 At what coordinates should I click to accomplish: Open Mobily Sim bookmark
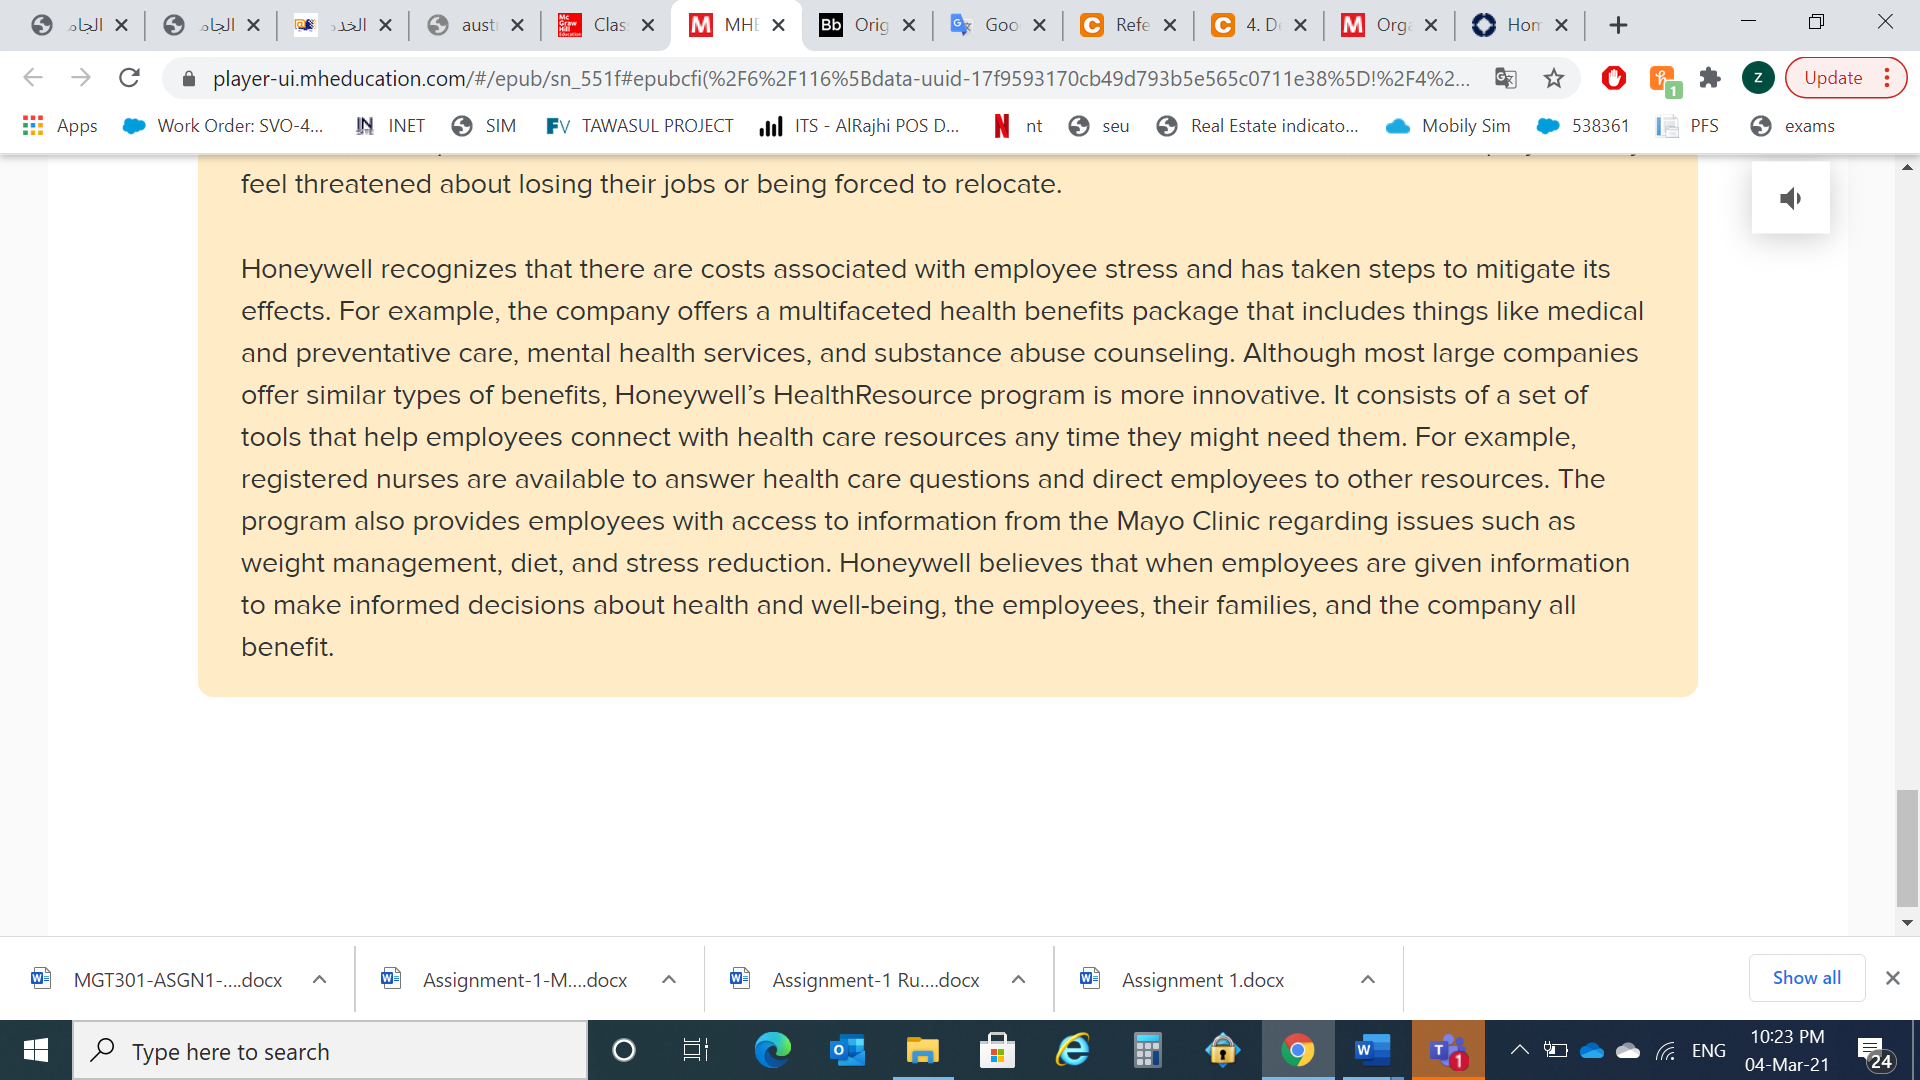point(1448,126)
